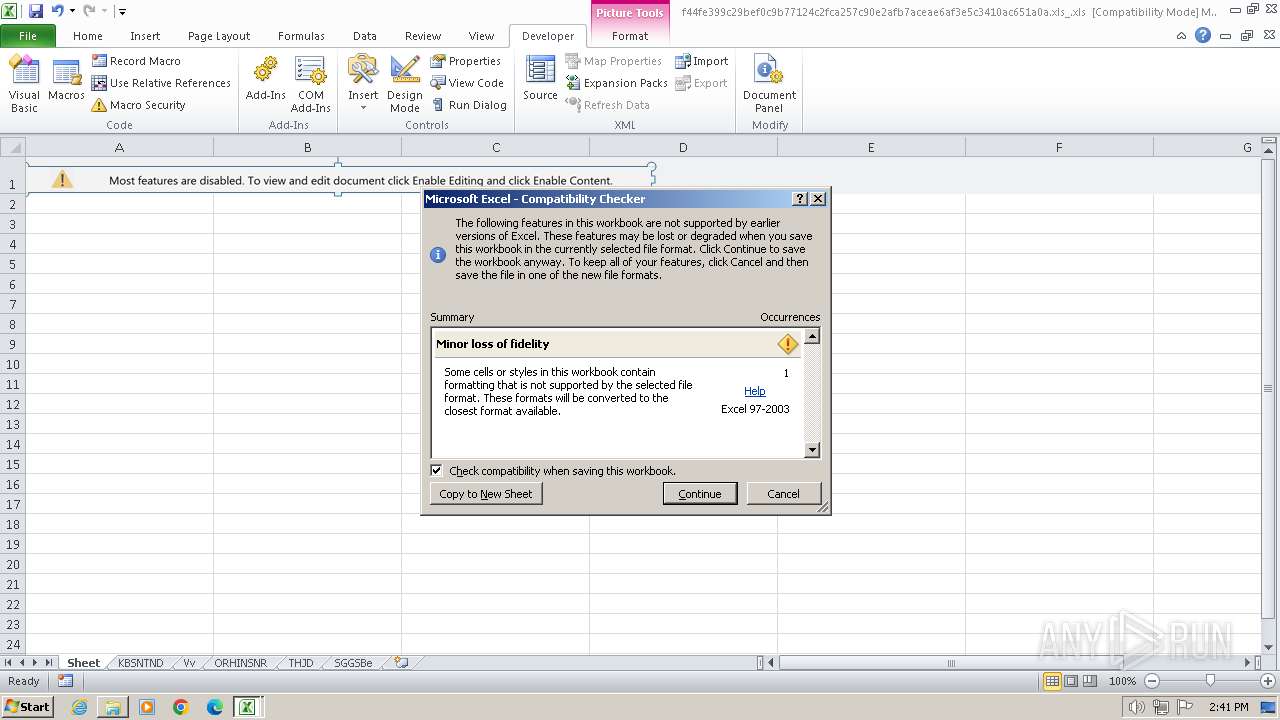Screen dimensions: 1280x720
Task: Open control Properties
Action: coord(466,61)
